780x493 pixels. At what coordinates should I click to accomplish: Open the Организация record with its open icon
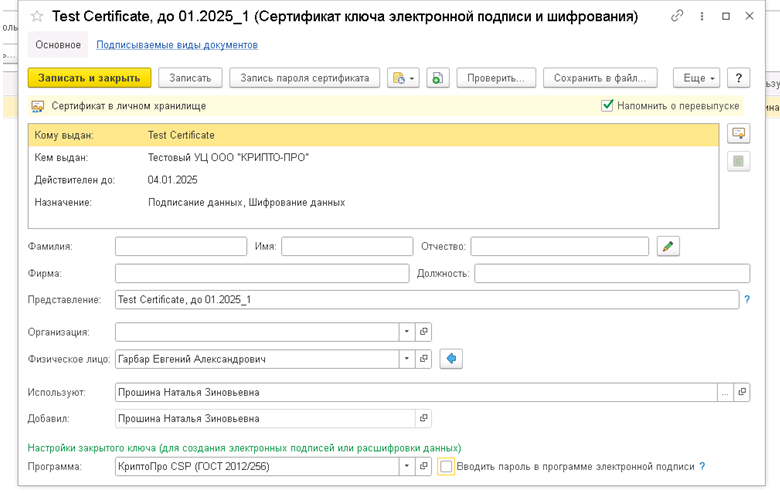424,332
